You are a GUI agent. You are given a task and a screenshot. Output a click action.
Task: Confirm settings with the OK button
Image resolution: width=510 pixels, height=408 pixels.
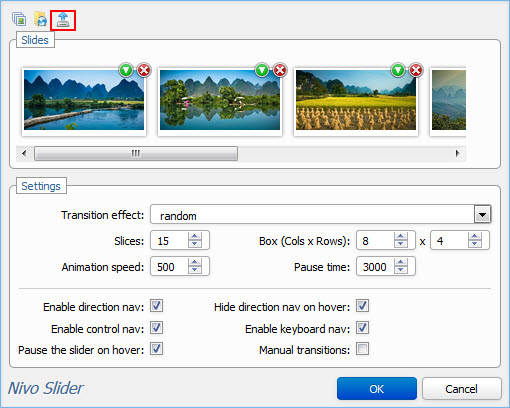[x=377, y=389]
